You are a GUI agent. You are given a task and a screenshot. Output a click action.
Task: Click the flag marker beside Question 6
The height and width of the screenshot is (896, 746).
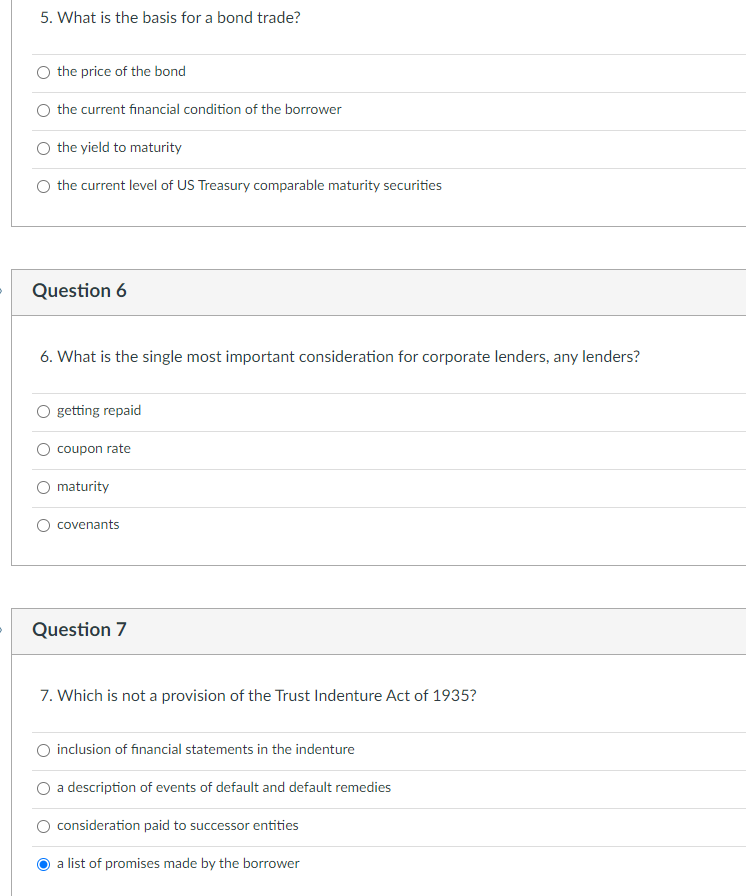point(2,291)
